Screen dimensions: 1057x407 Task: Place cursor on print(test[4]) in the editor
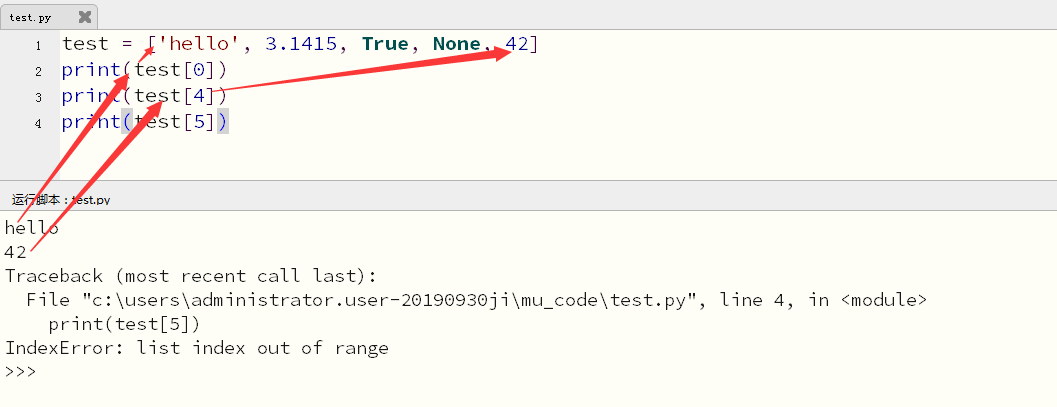tap(144, 96)
